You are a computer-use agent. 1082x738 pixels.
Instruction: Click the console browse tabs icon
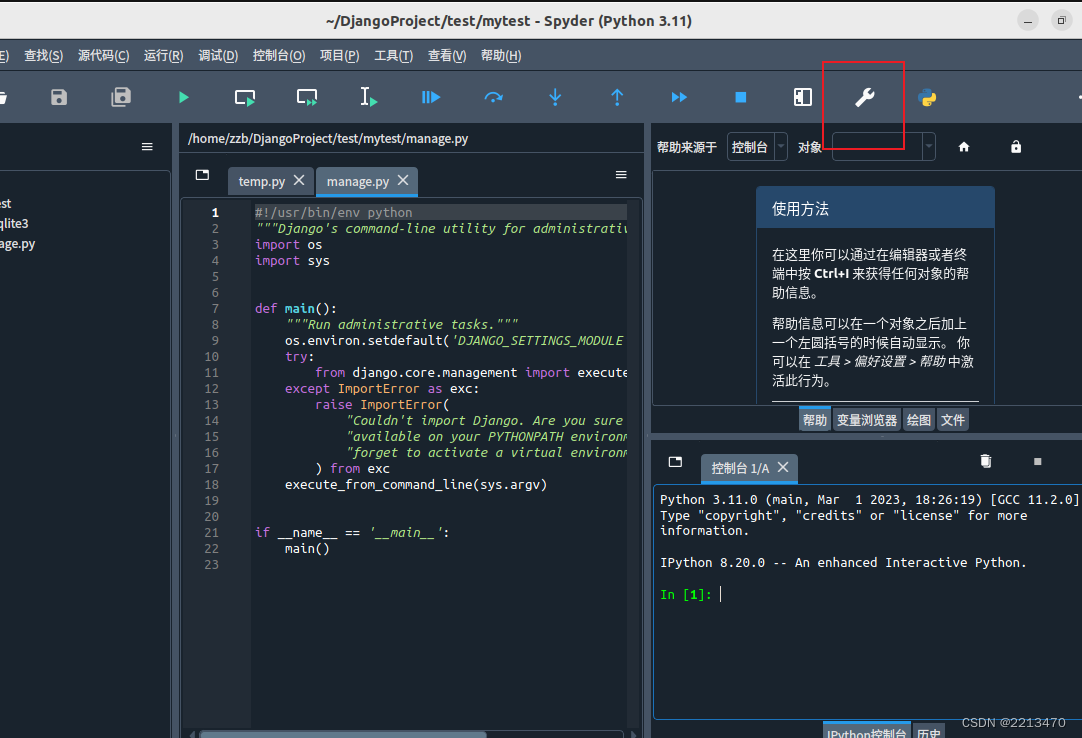pyautogui.click(x=676, y=462)
